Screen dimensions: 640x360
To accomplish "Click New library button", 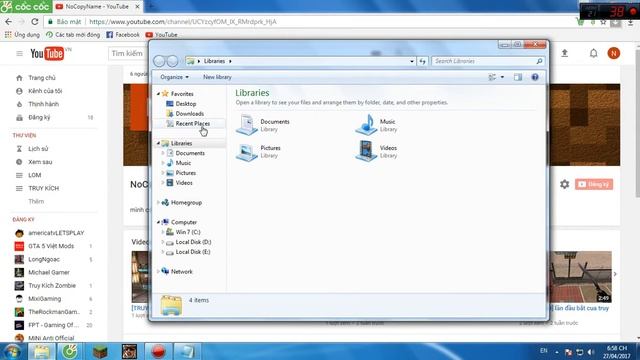I will click(217, 77).
